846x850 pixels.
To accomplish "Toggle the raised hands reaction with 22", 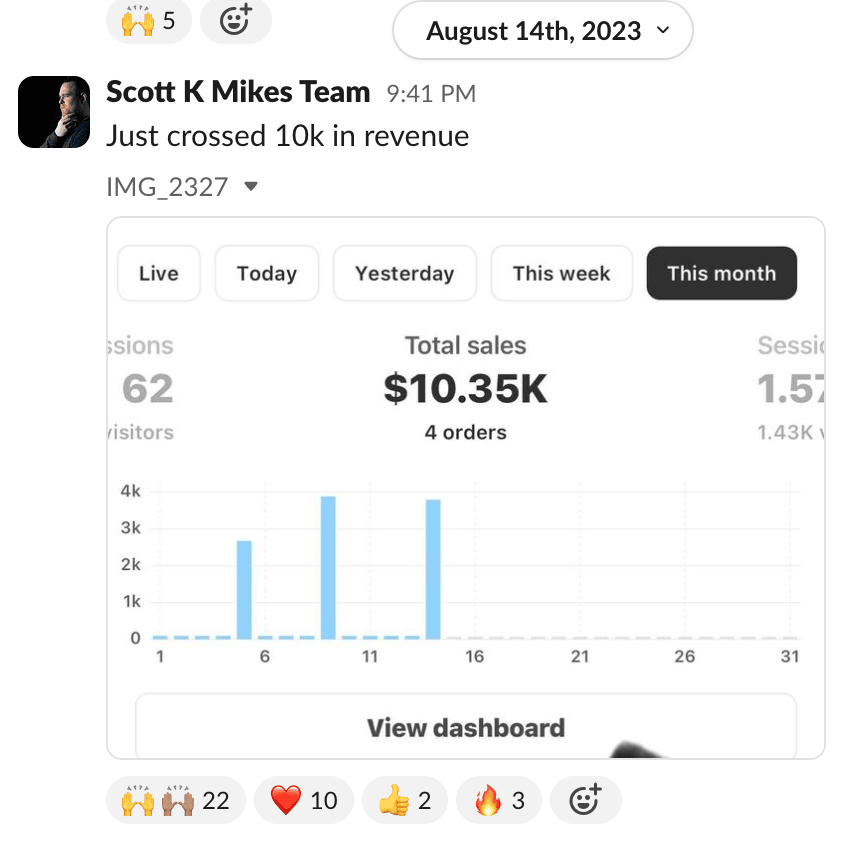I will click(175, 800).
